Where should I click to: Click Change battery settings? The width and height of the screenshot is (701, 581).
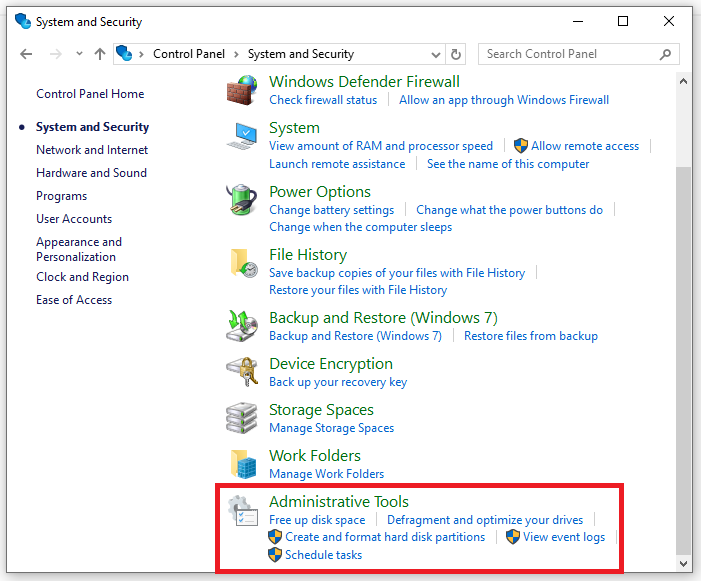(x=332, y=210)
